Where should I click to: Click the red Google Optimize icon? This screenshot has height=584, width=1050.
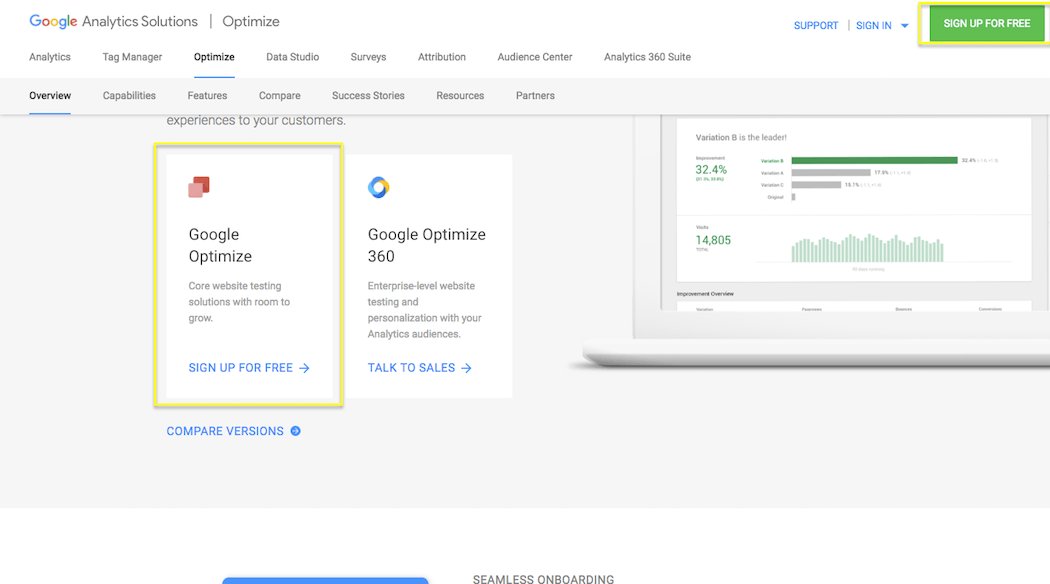coord(199,187)
